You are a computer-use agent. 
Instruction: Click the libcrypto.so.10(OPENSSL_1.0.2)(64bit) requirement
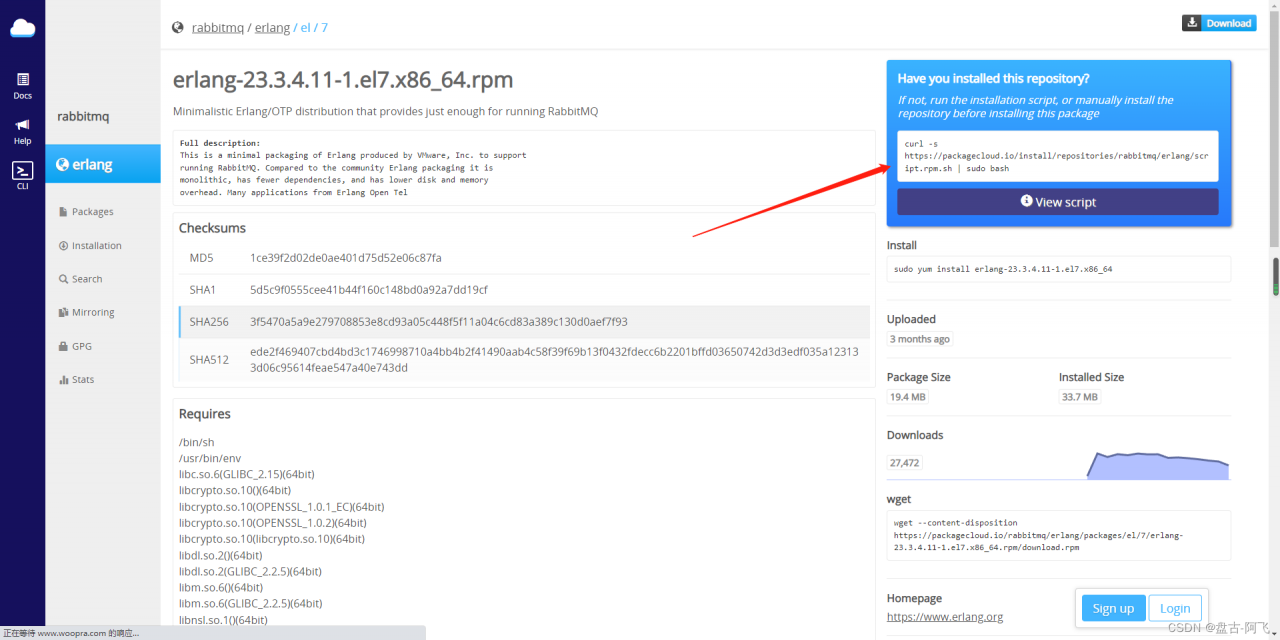click(273, 523)
